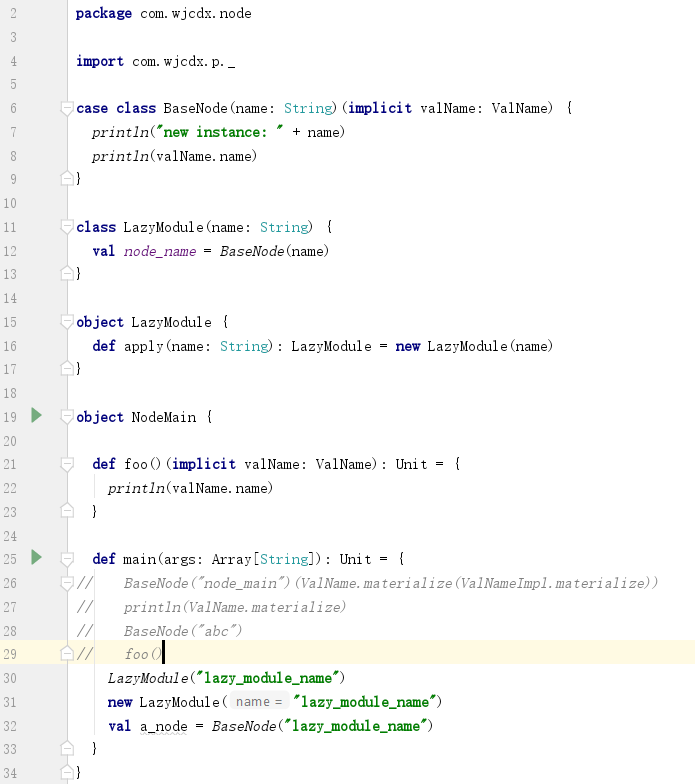Click apply method name on line 16
The height and width of the screenshot is (784, 695).
(144, 346)
